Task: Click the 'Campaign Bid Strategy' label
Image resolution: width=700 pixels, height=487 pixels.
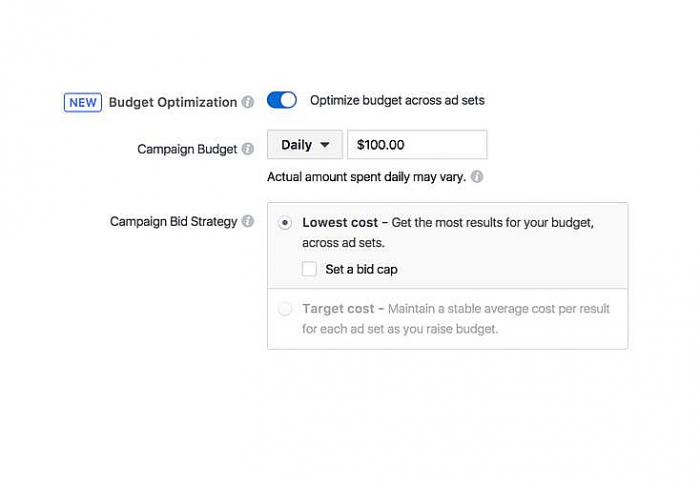Action: tap(173, 221)
